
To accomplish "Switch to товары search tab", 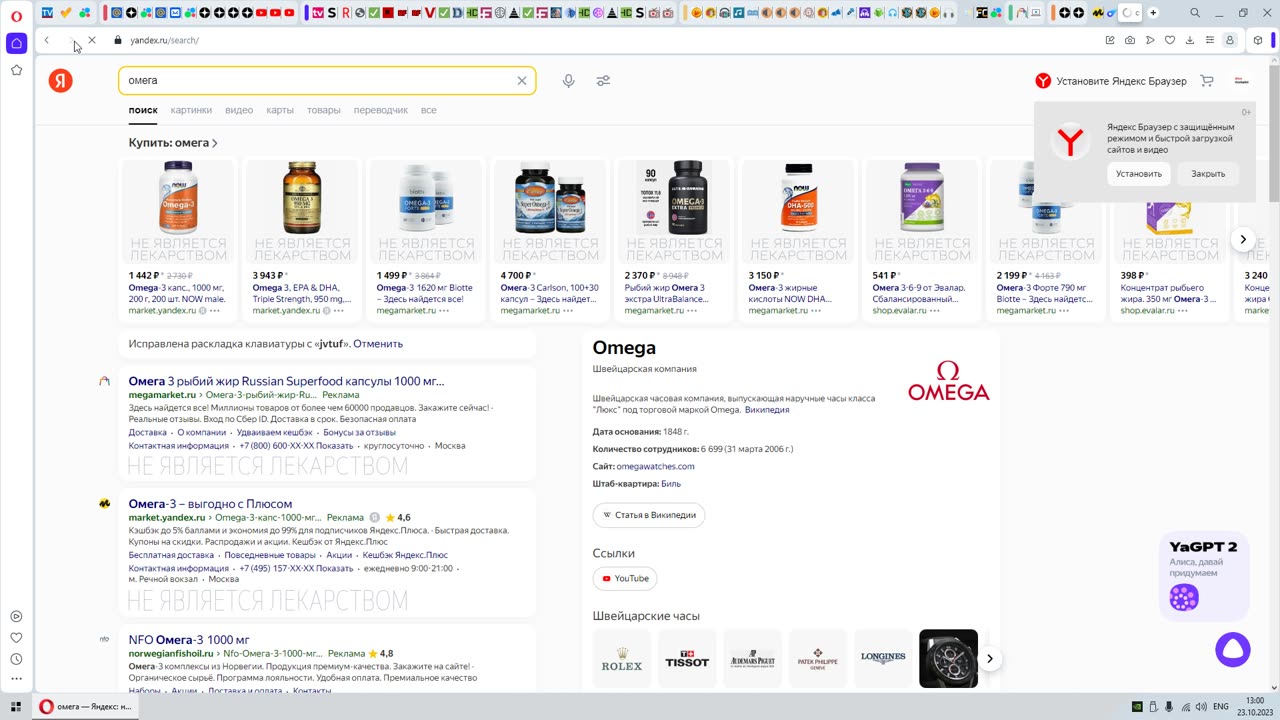I will coord(324,110).
